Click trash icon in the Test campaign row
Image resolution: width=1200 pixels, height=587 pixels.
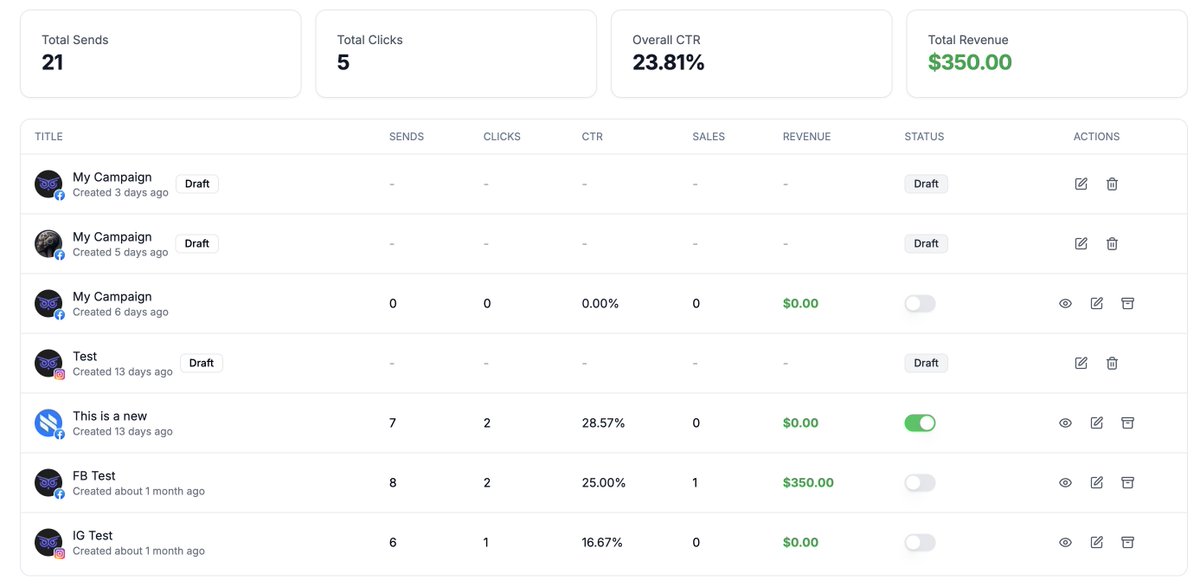pos(1112,363)
